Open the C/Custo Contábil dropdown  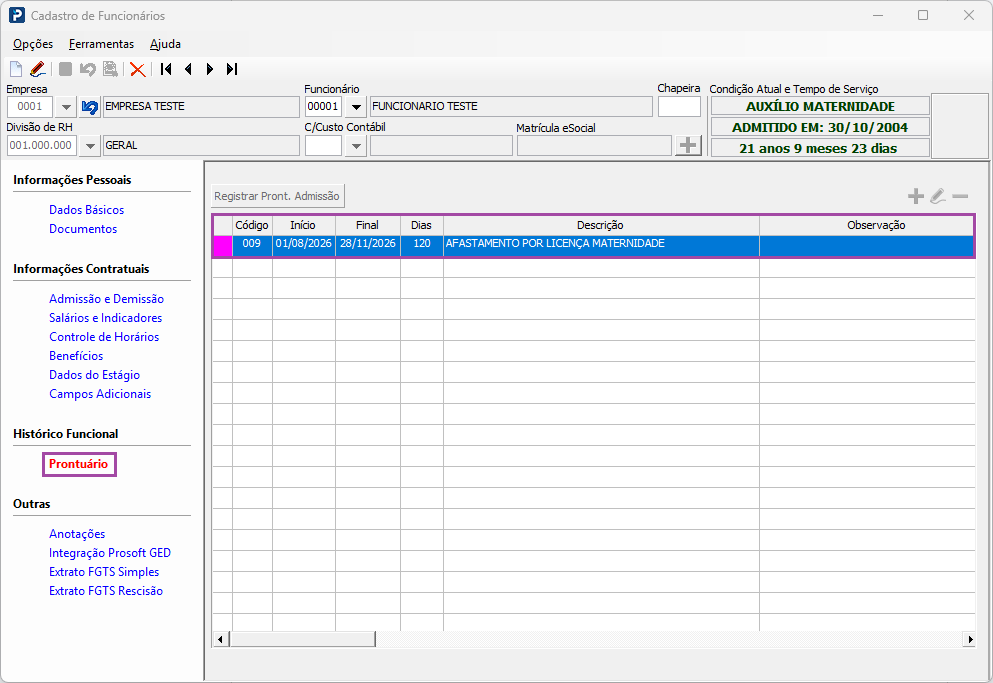point(356,146)
